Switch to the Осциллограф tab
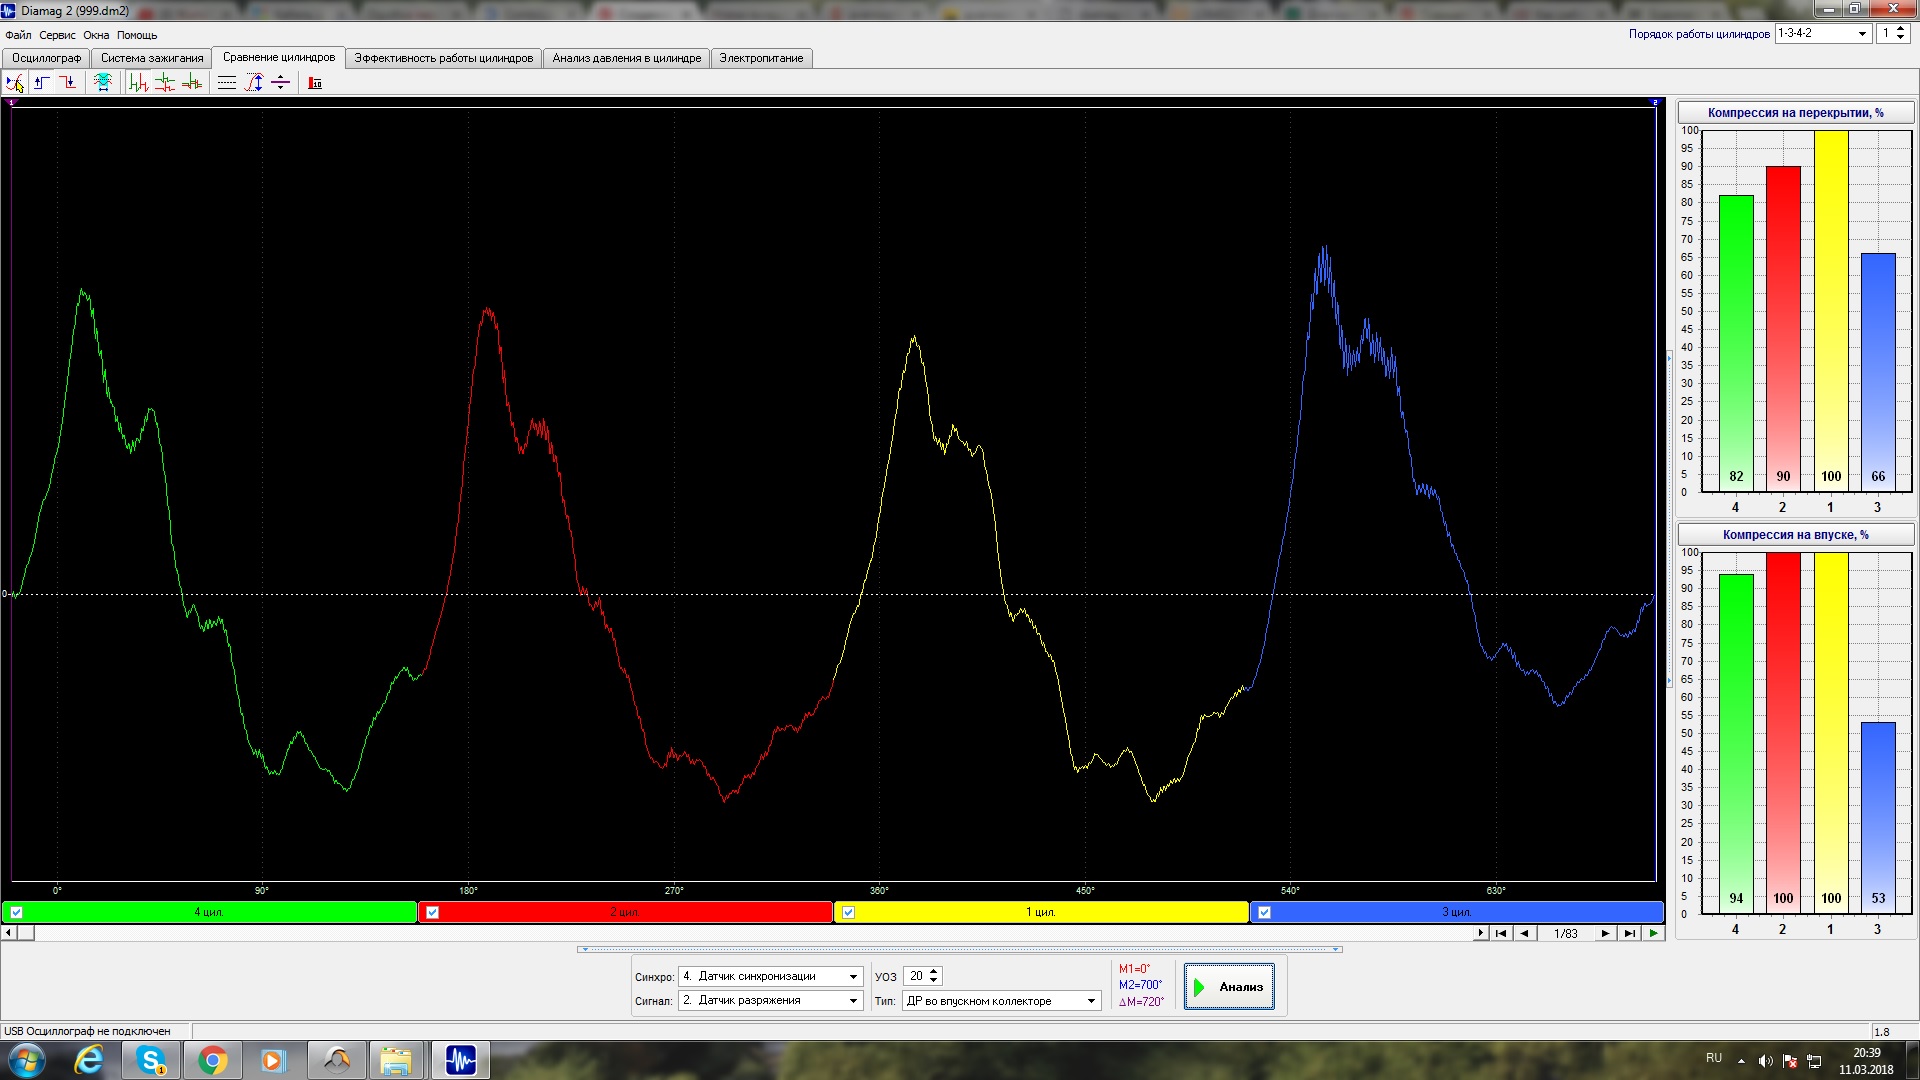Image resolution: width=1920 pixels, height=1080 pixels. click(46, 58)
